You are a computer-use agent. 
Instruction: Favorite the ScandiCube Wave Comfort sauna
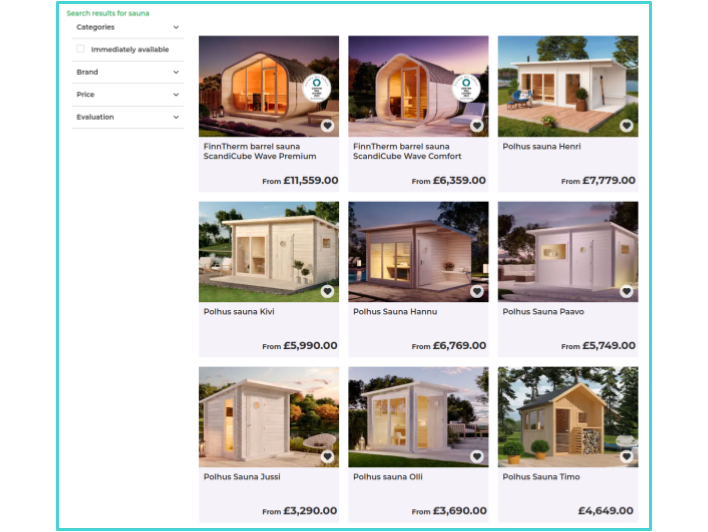pyautogui.click(x=477, y=126)
